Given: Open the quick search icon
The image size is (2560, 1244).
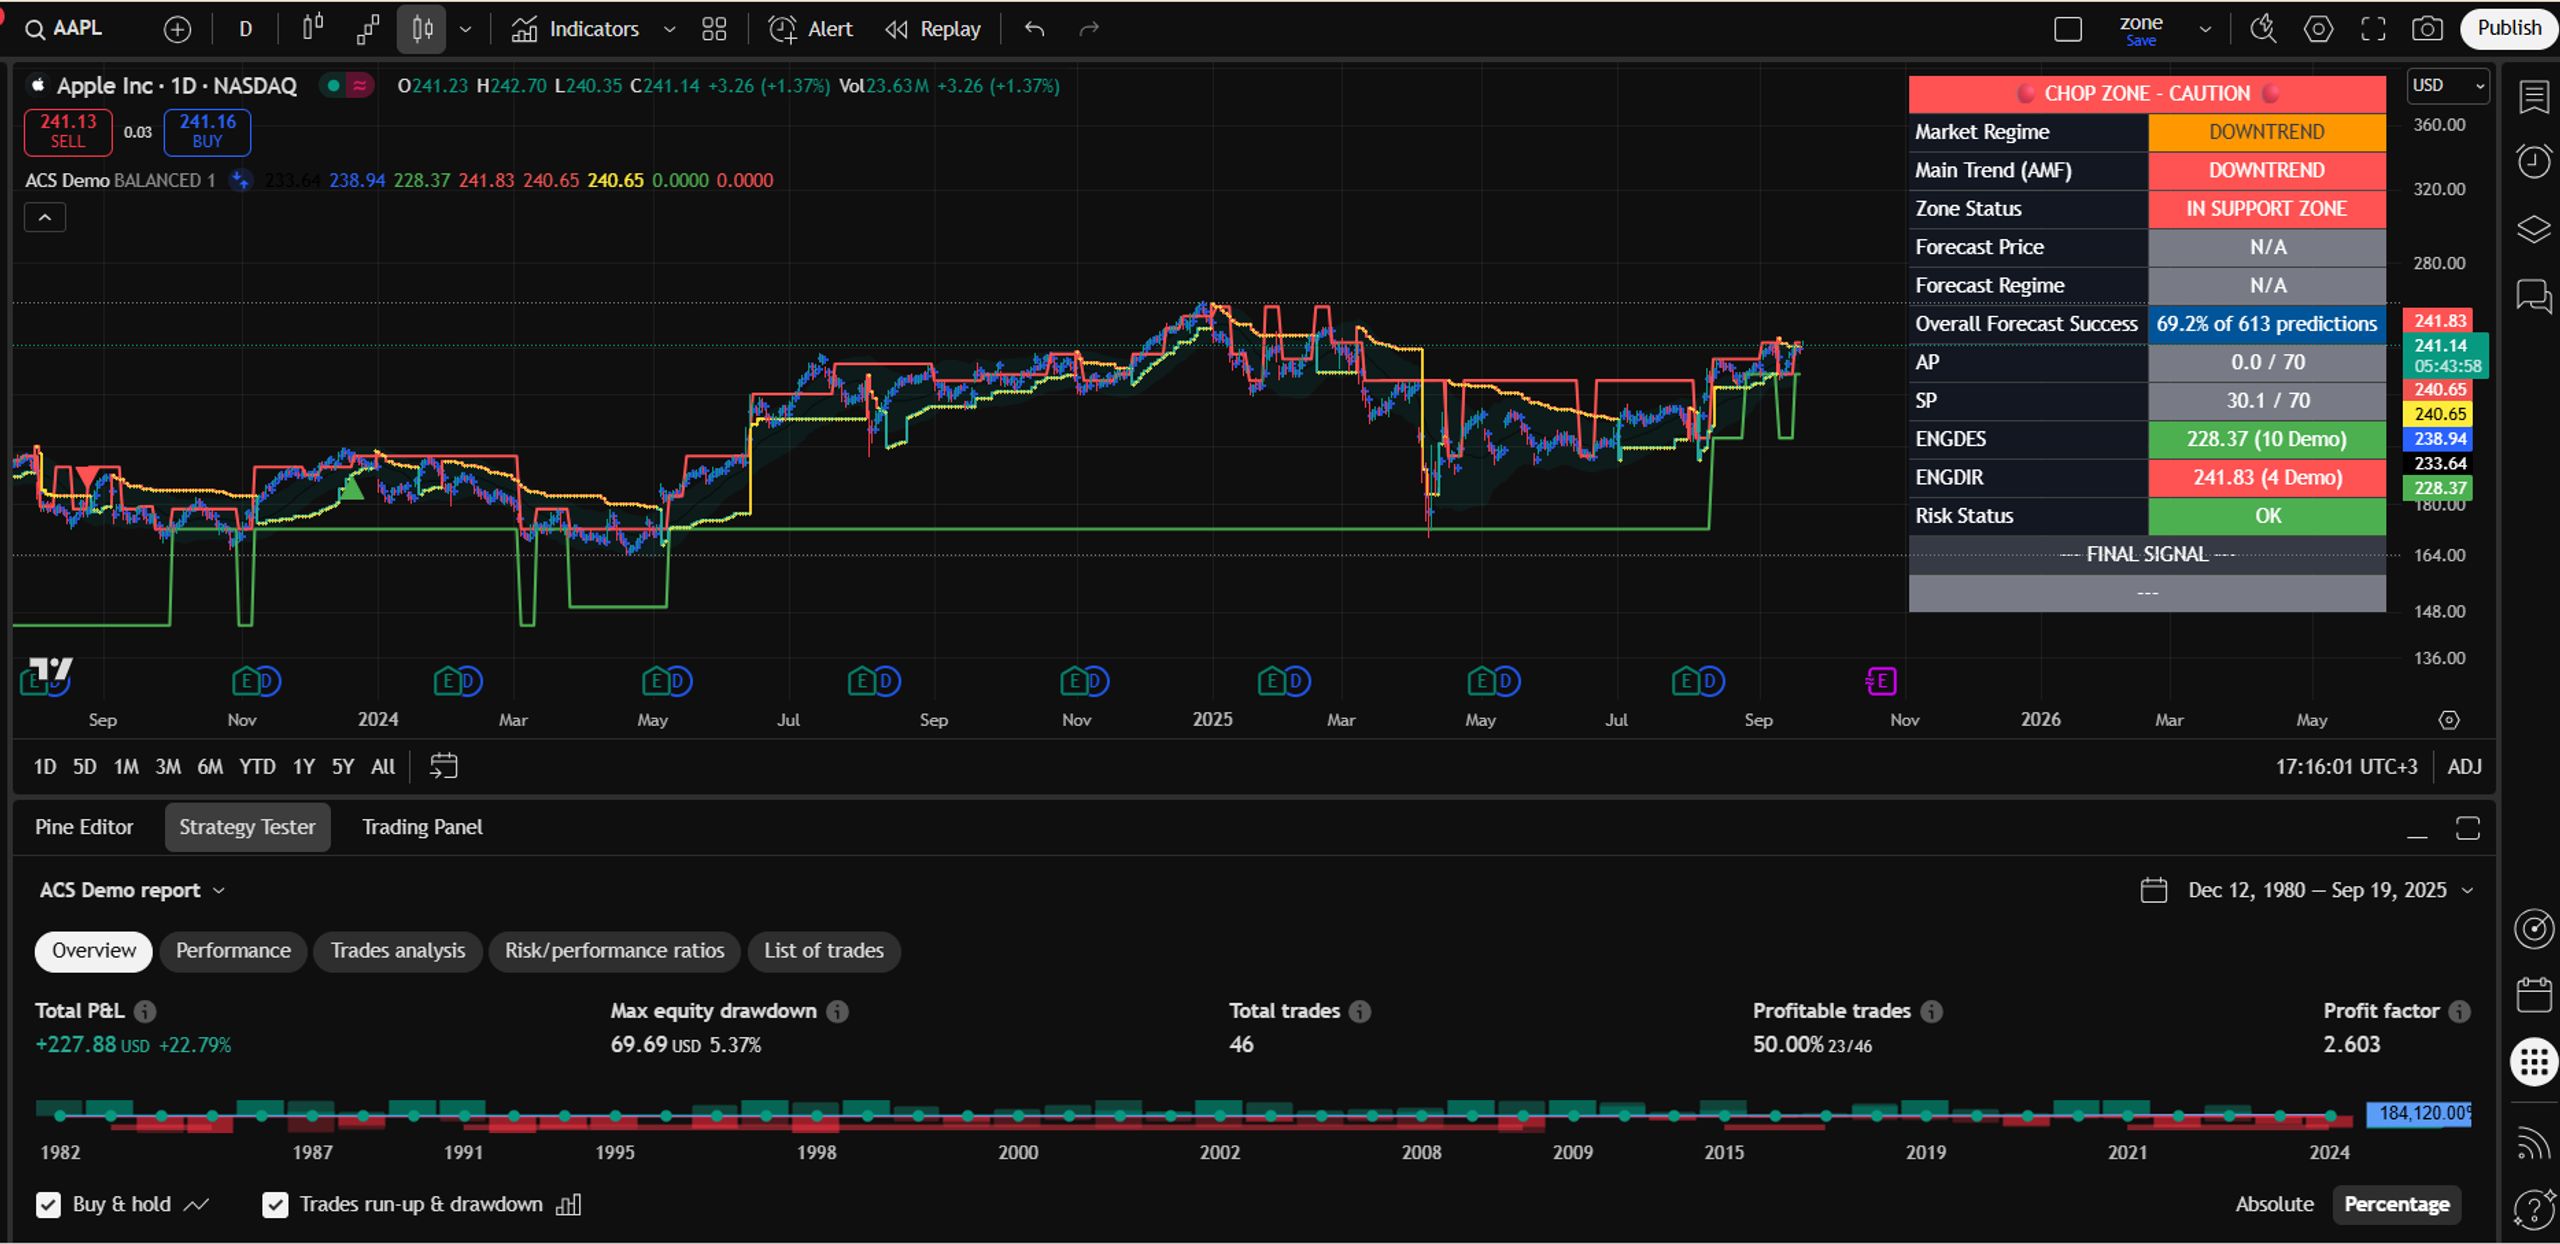Looking at the screenshot, I should point(2263,29).
